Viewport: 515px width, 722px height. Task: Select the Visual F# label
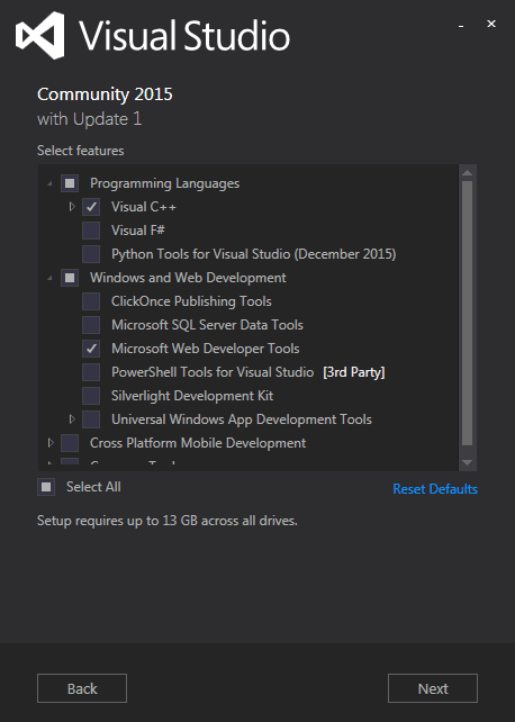(138, 230)
